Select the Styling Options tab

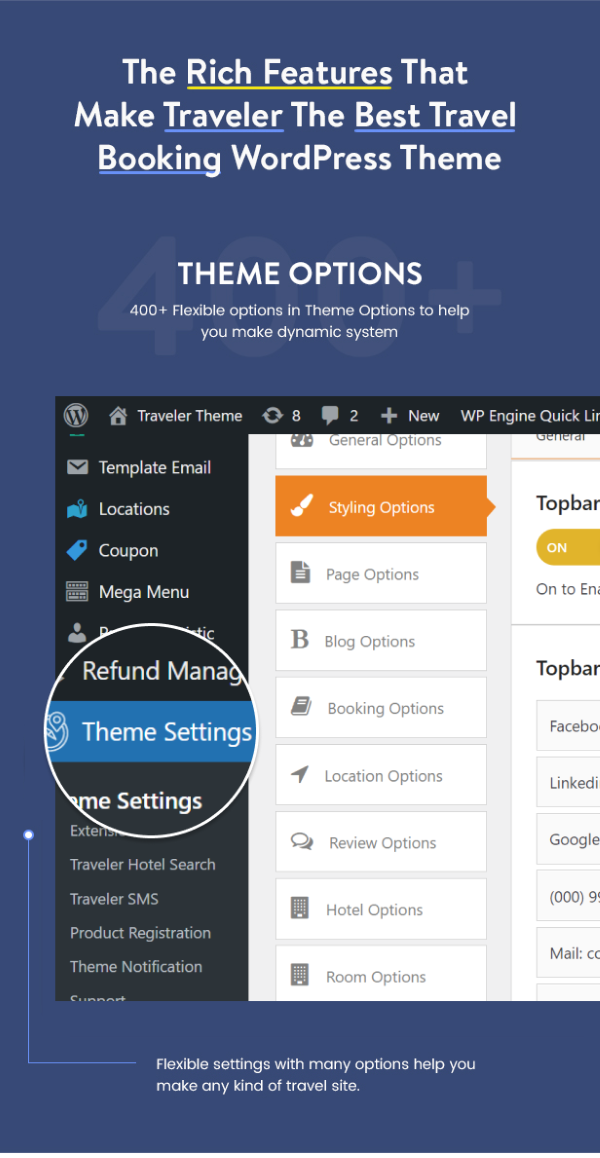click(x=380, y=507)
